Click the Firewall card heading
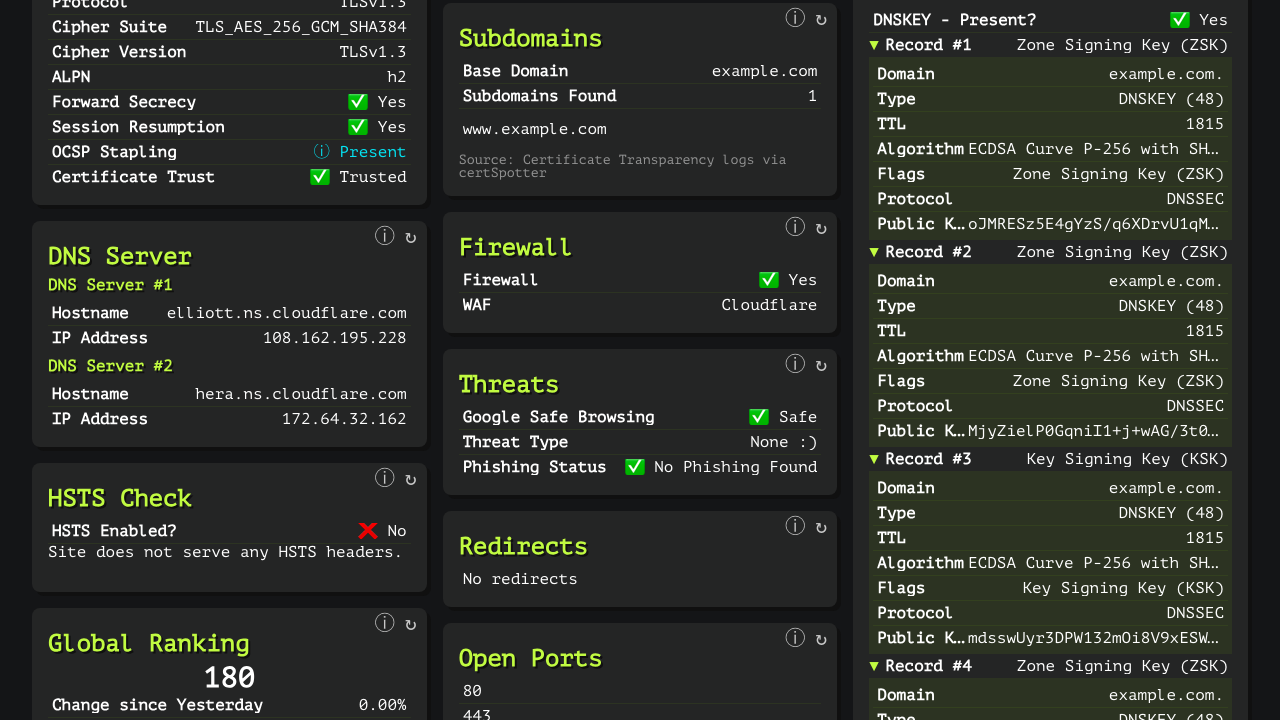1280x720 pixels. (x=516, y=247)
